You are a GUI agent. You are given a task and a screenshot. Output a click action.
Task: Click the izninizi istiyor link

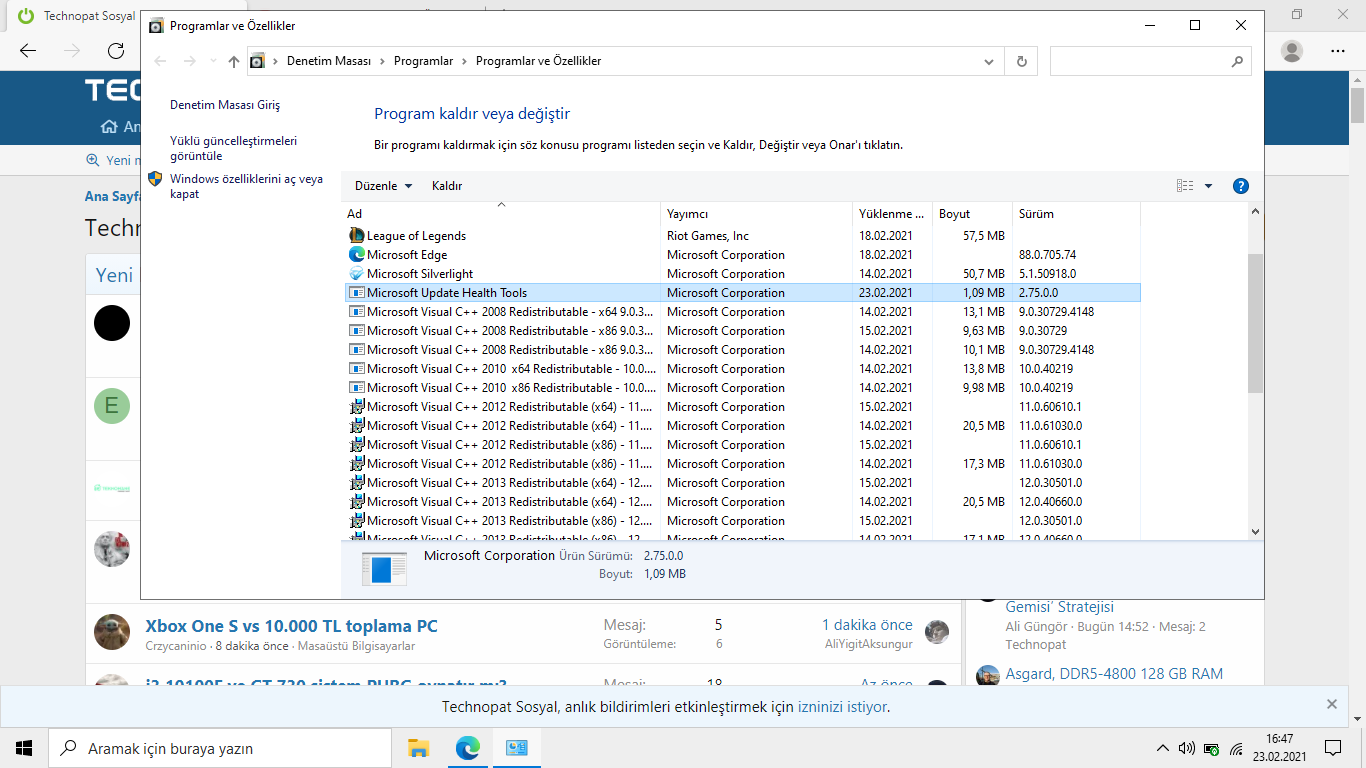[842, 707]
